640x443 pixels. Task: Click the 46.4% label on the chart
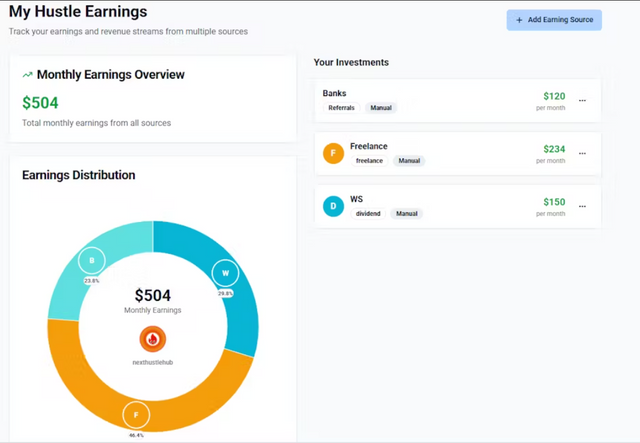[x=136, y=435]
